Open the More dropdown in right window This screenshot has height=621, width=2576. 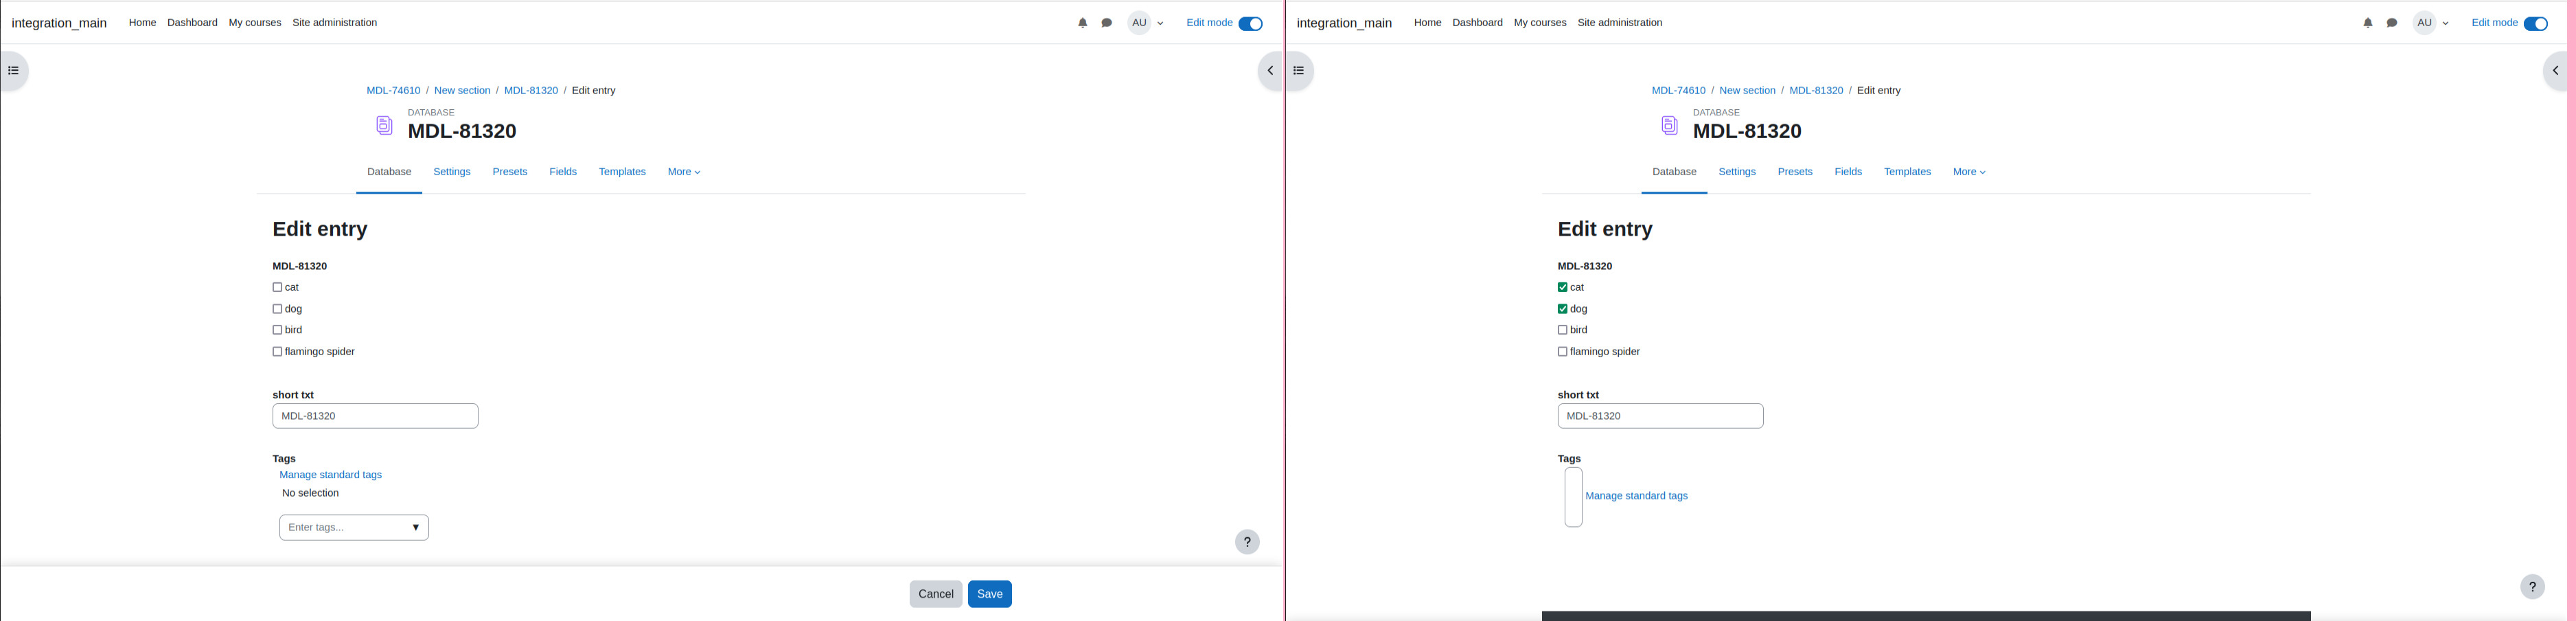tap(1969, 172)
